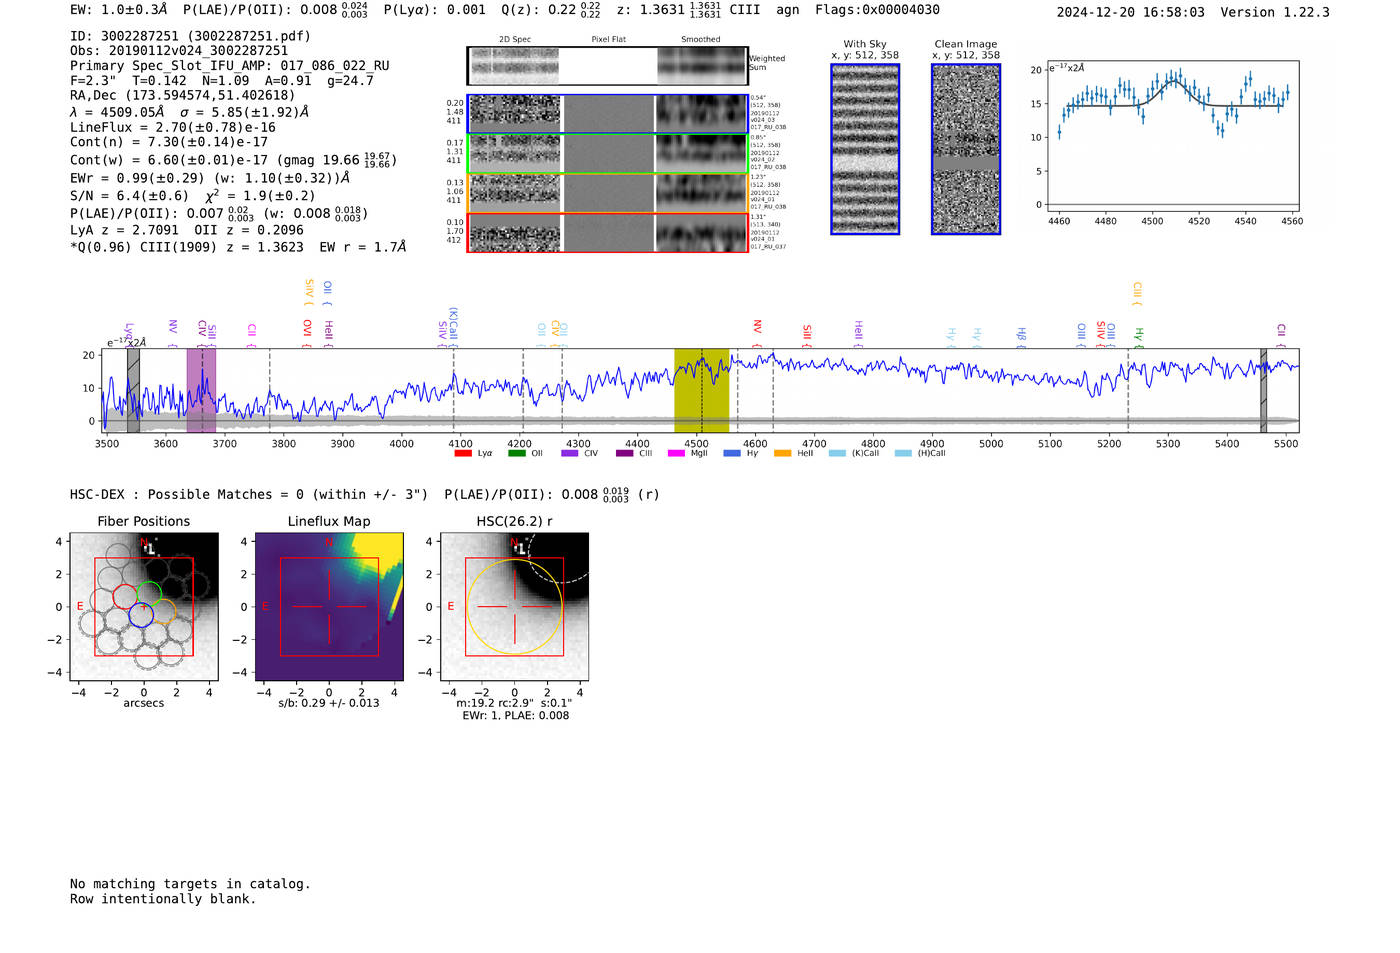Click the (K)CaII legend swatch
The width and height of the screenshot is (1400, 953).
pyautogui.click(x=837, y=454)
